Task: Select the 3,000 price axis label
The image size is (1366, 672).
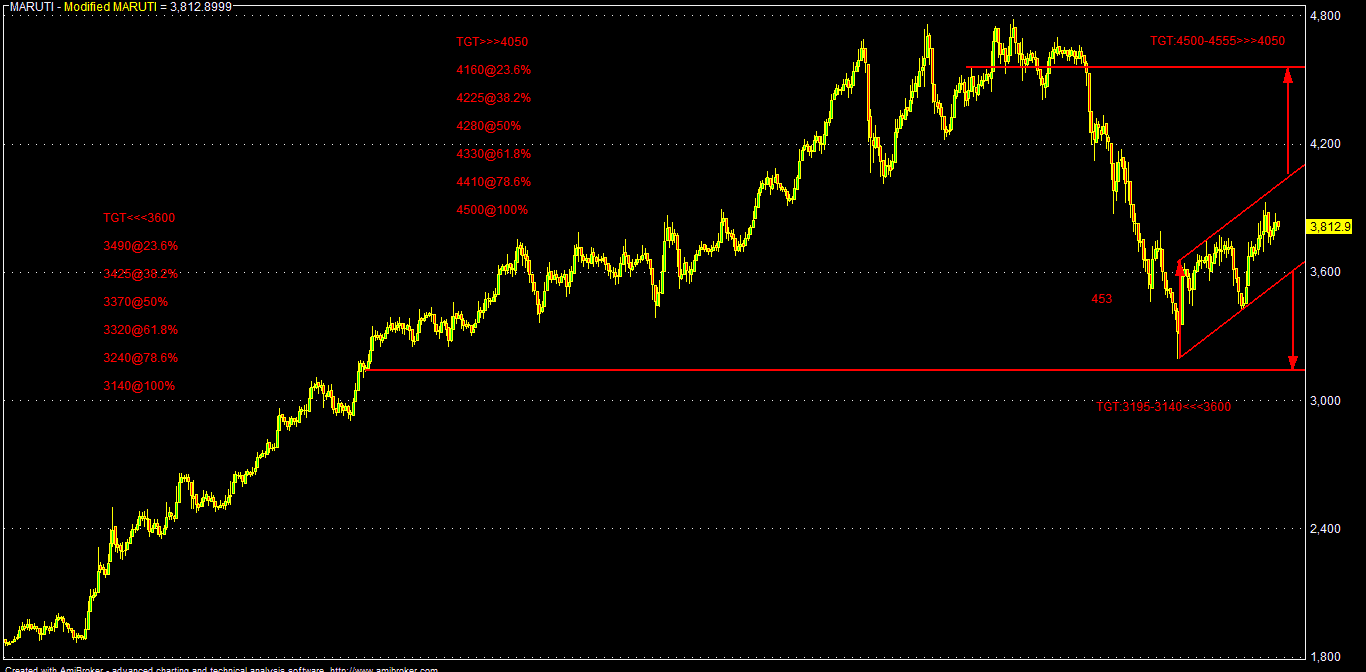Action: point(1325,400)
